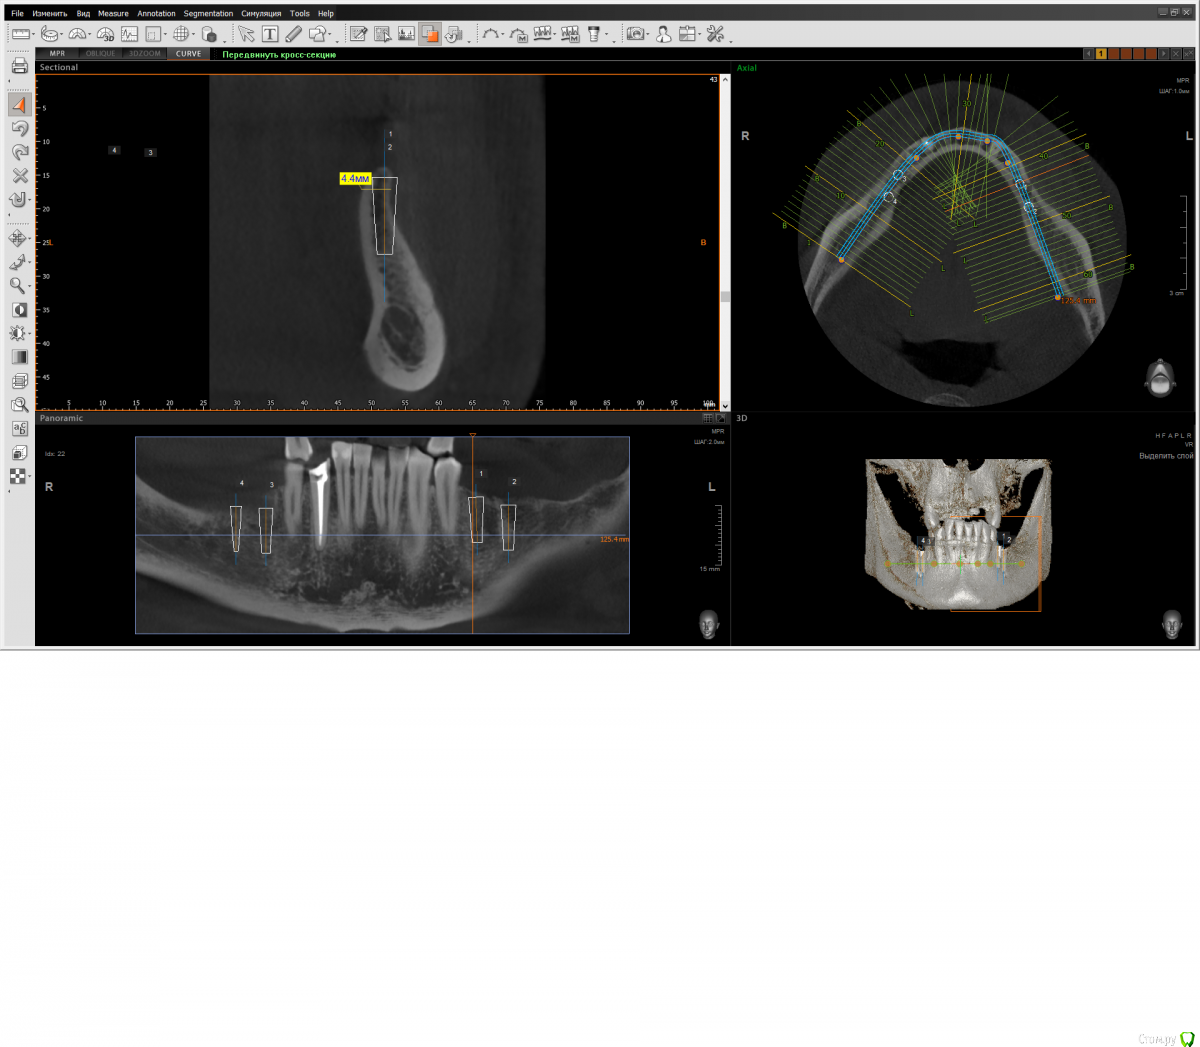Image resolution: width=1200 pixels, height=1047 pixels.
Task: Expand the checkerboard tool dropdown arrow
Action: [31, 479]
